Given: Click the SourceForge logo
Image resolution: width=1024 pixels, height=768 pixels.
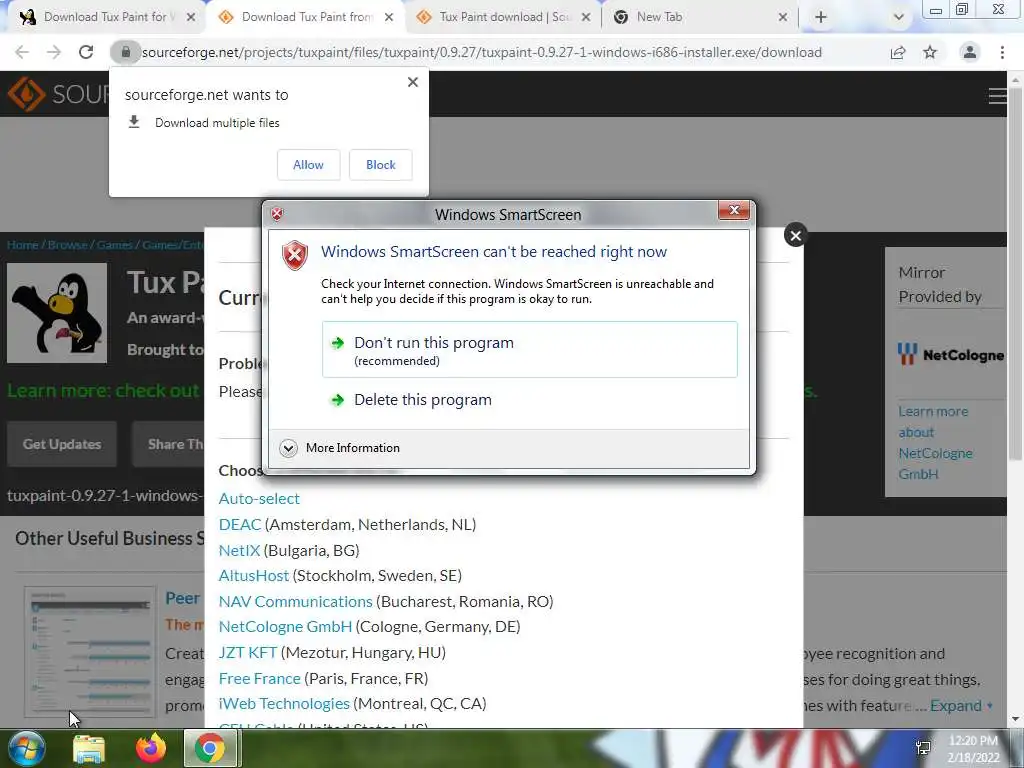Looking at the screenshot, I should (57, 94).
